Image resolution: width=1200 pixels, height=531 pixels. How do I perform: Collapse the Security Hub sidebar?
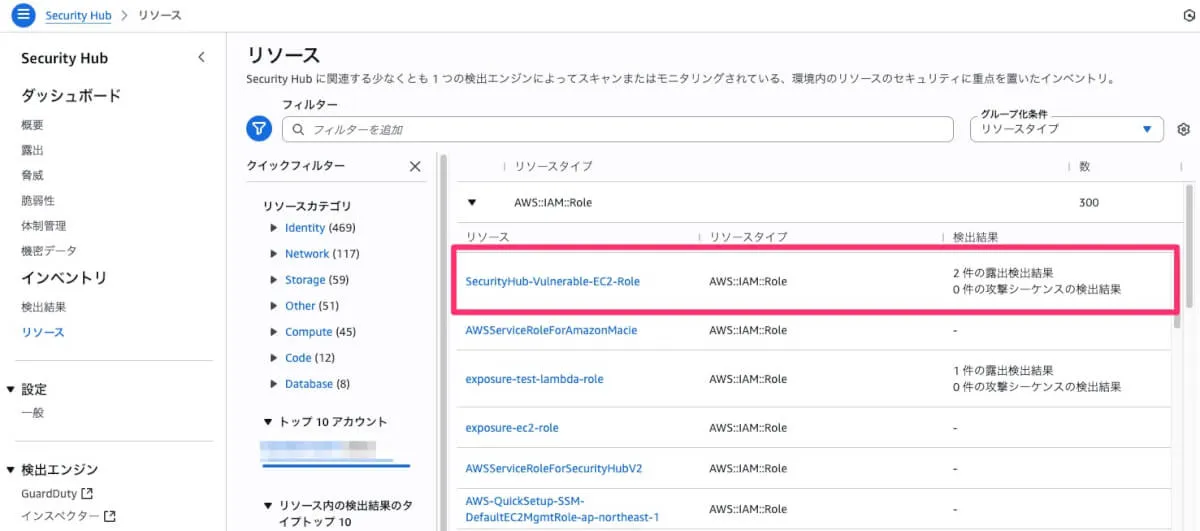click(x=201, y=58)
